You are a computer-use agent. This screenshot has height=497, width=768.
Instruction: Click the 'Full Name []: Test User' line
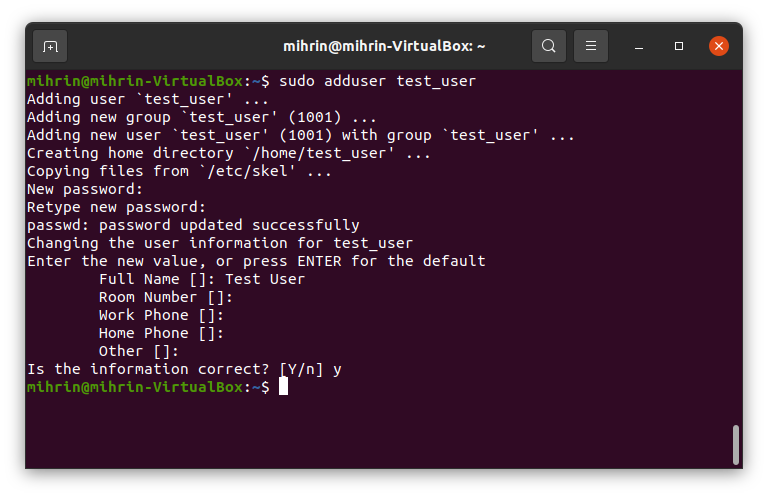(x=202, y=279)
